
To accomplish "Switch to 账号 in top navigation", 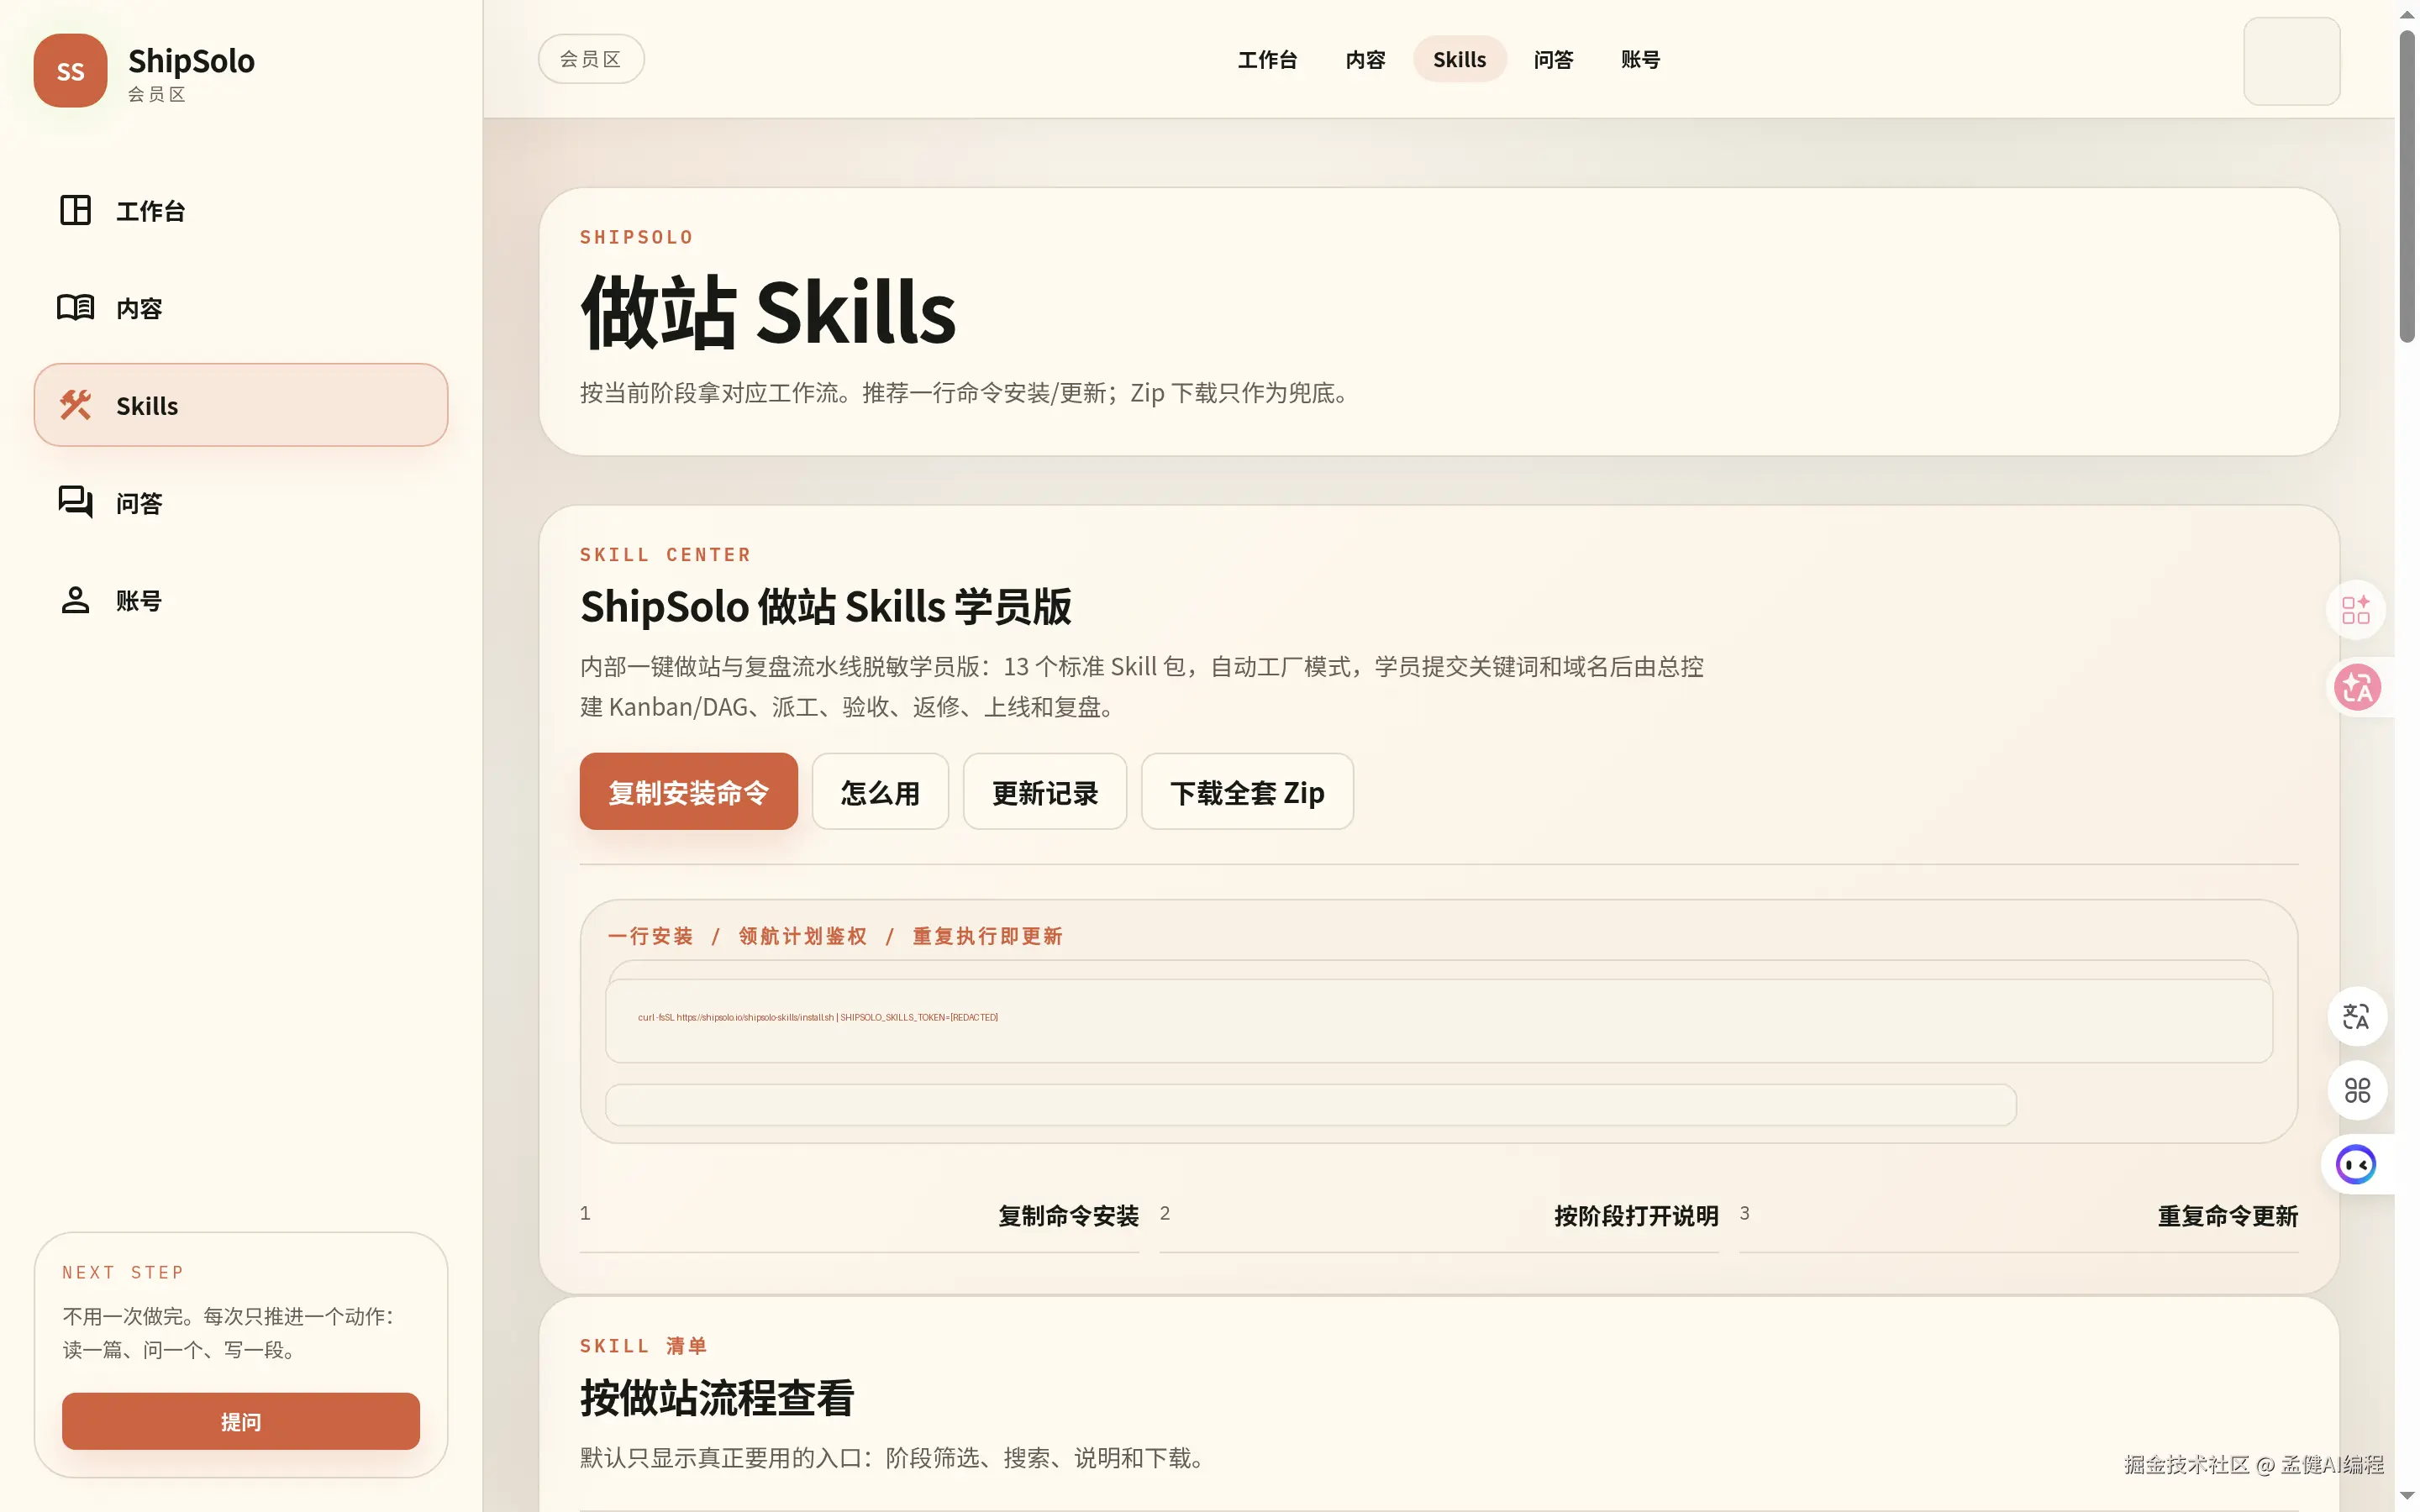I will click(1640, 60).
